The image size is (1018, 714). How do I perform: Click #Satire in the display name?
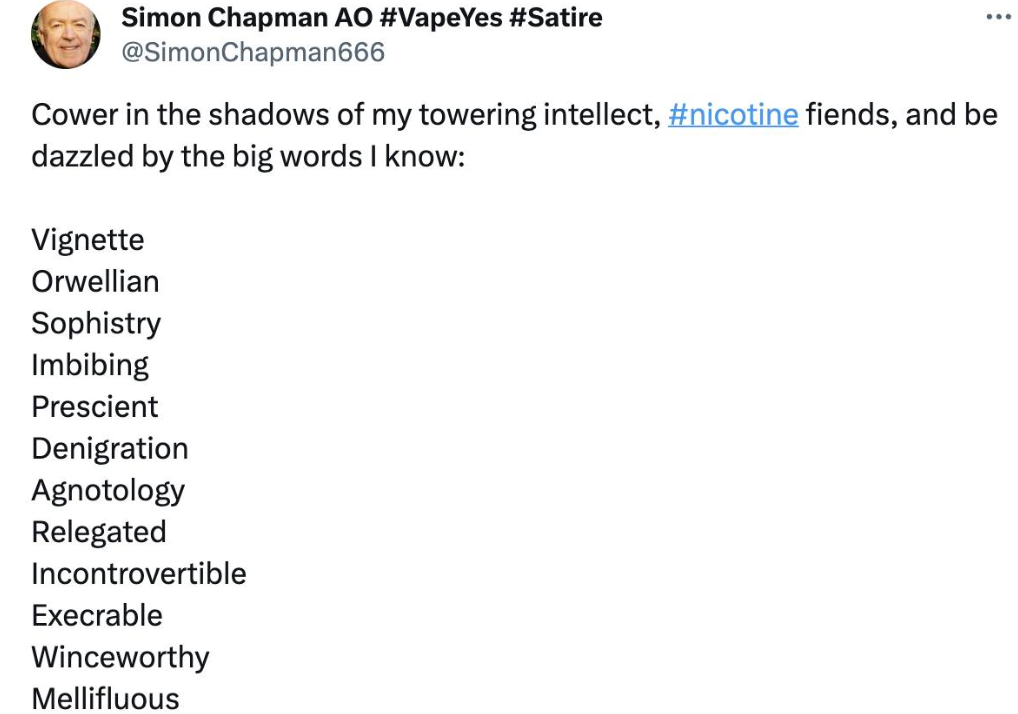556,18
